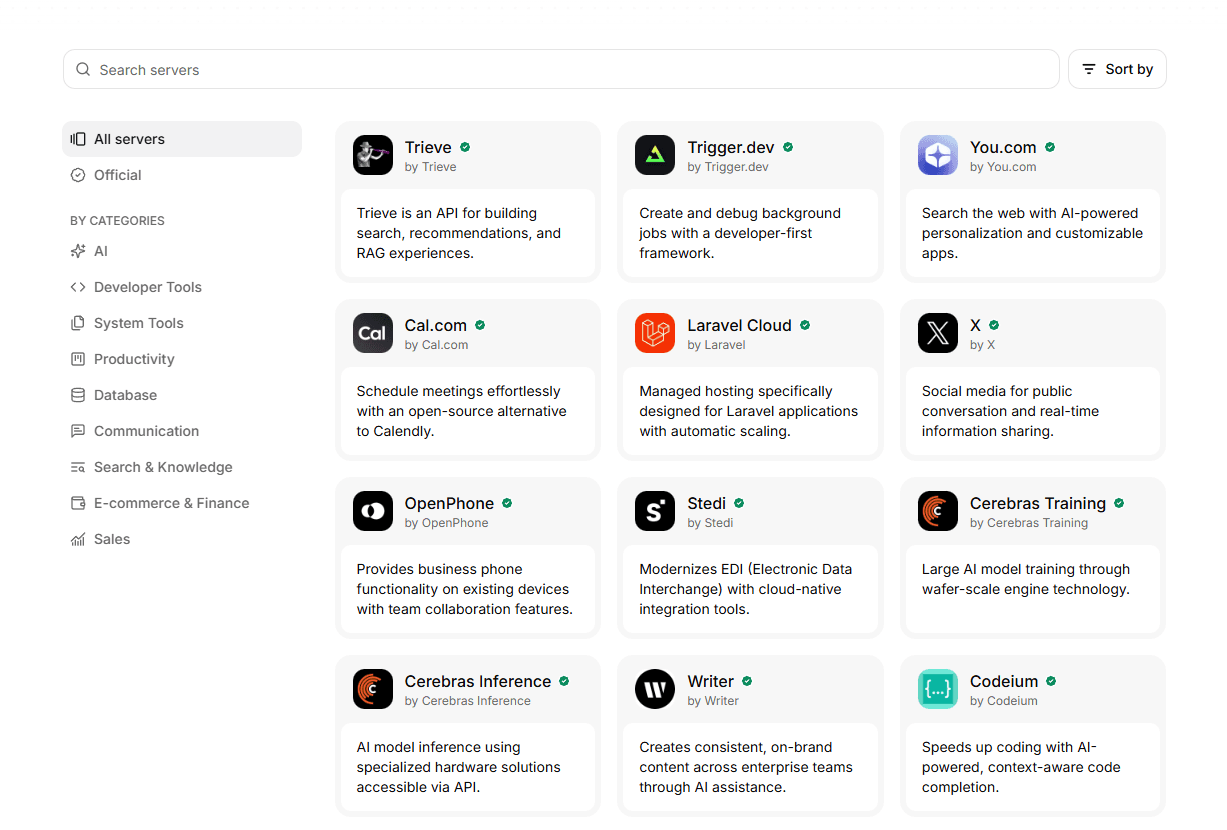
Task: Click the OpenPhone logo icon
Action: pos(372,511)
